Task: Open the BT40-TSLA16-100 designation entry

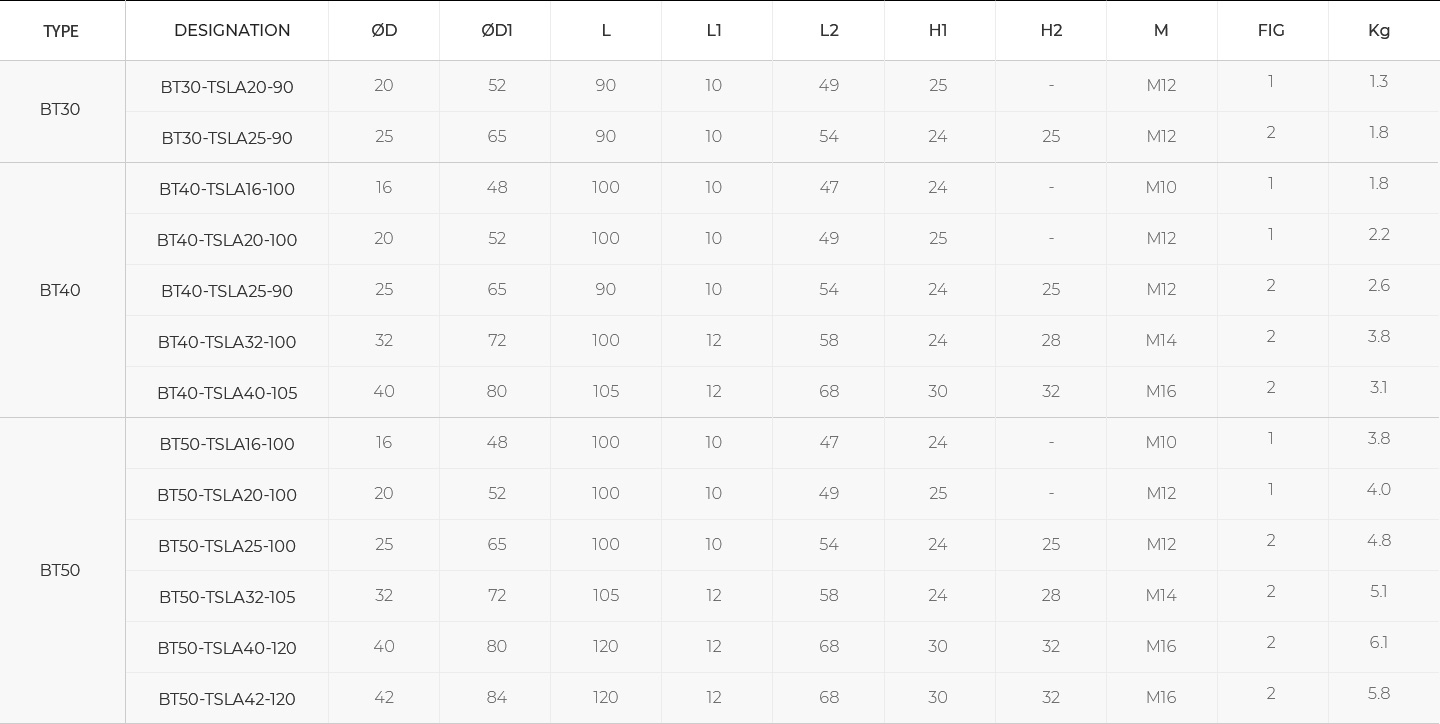Action: coord(227,189)
